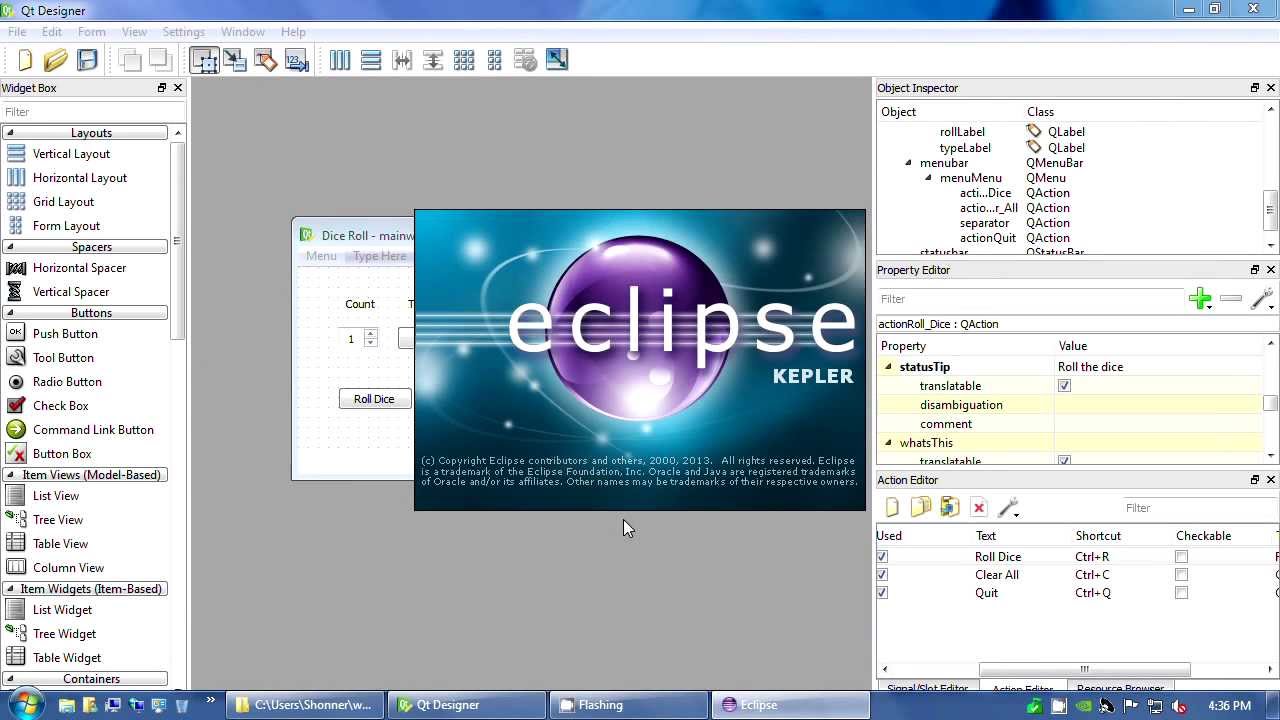Click the Action Editor horizontal scrollbar
Screen dimensions: 1280x720
tap(1084, 670)
